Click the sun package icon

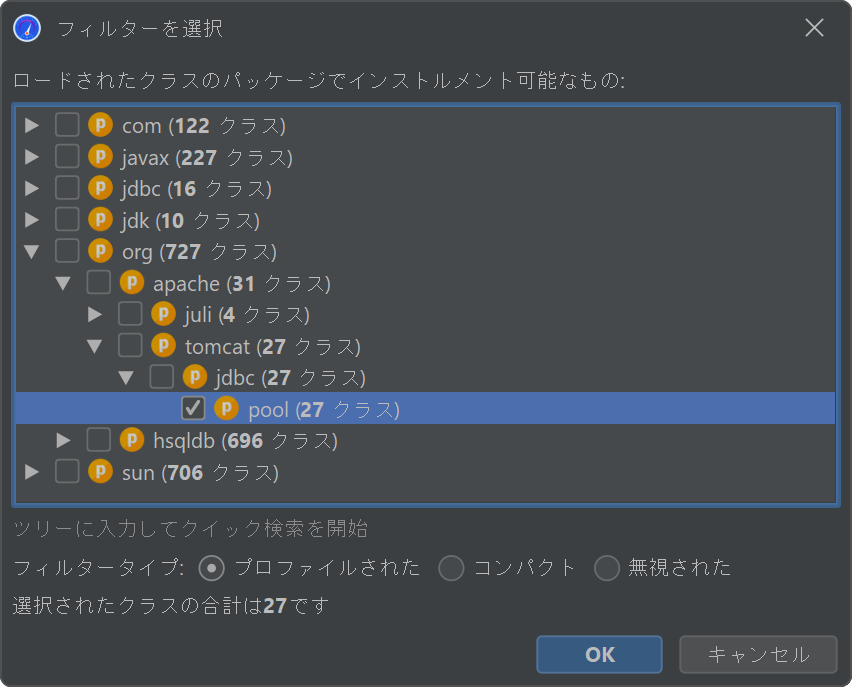[101, 471]
